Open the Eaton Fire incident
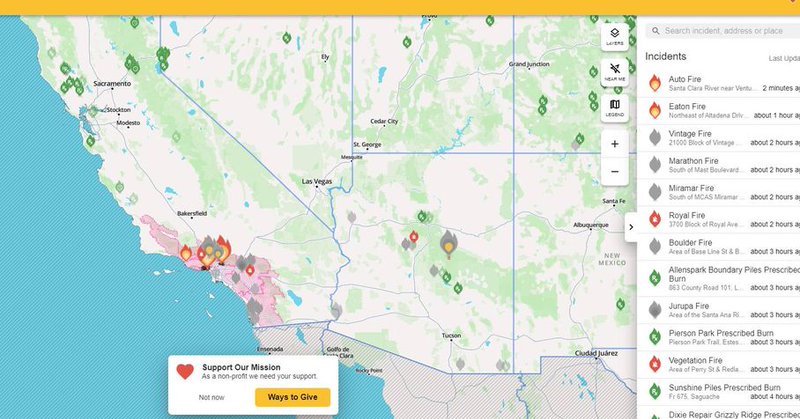 719,111
